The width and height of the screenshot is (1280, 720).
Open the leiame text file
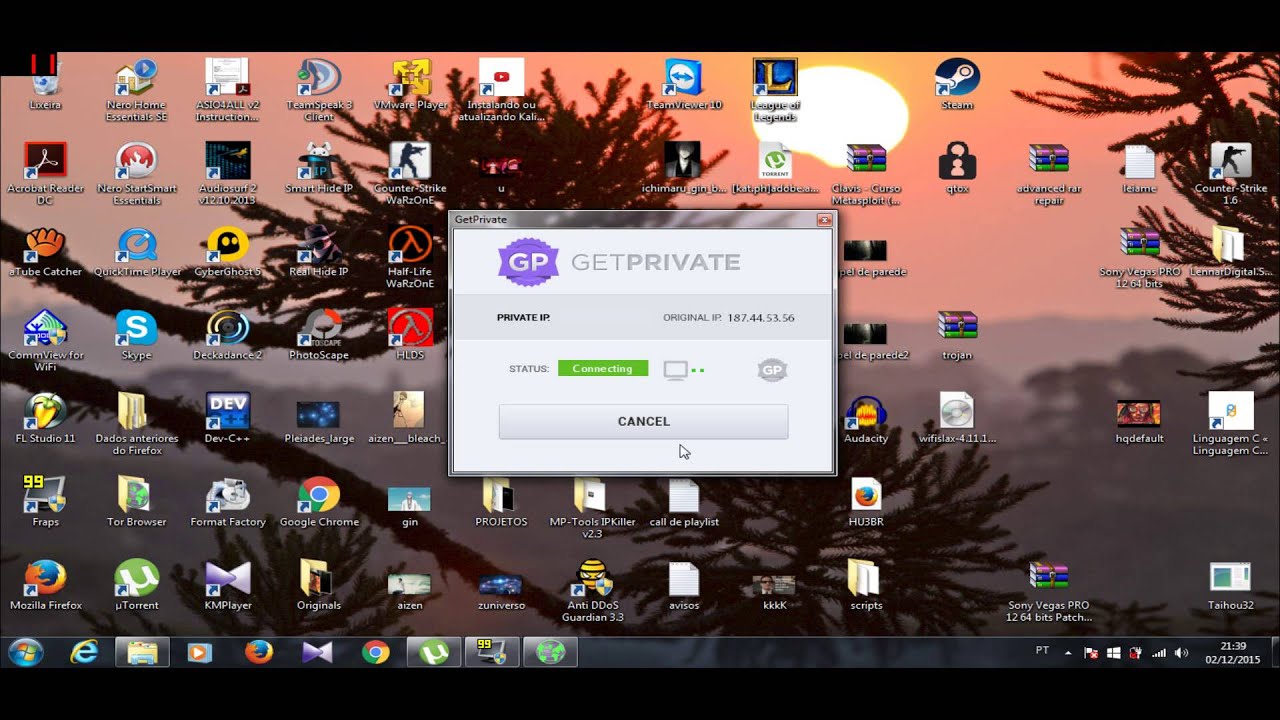(x=1139, y=168)
